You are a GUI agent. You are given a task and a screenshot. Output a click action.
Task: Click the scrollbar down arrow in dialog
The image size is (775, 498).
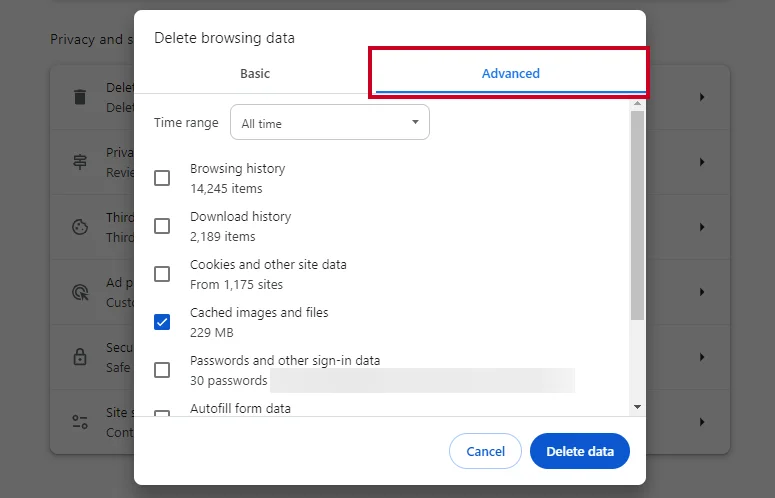637,407
